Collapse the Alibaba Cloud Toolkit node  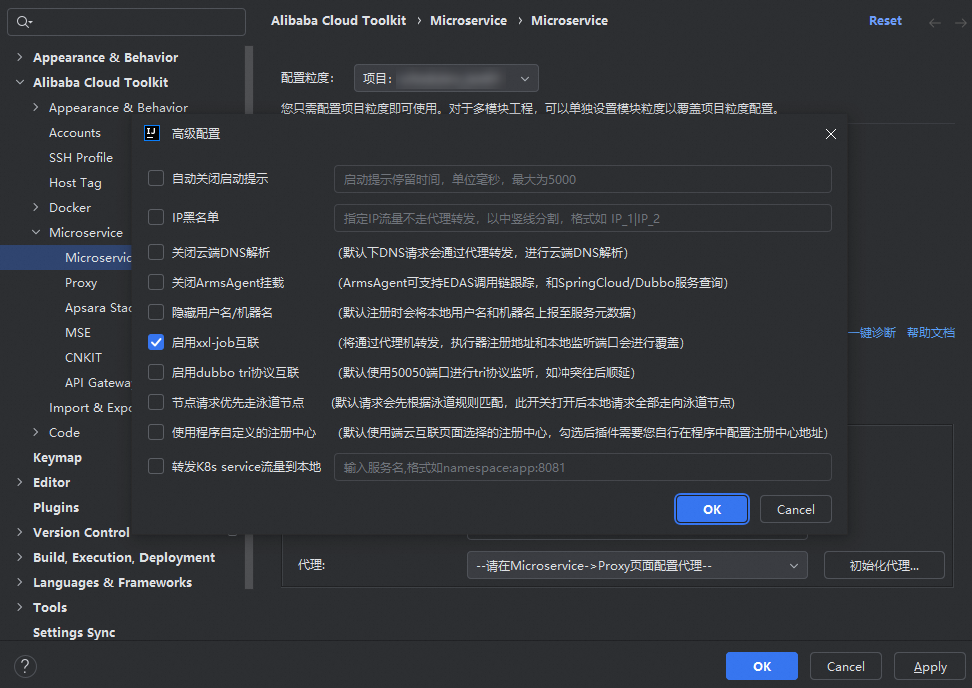click(20, 82)
